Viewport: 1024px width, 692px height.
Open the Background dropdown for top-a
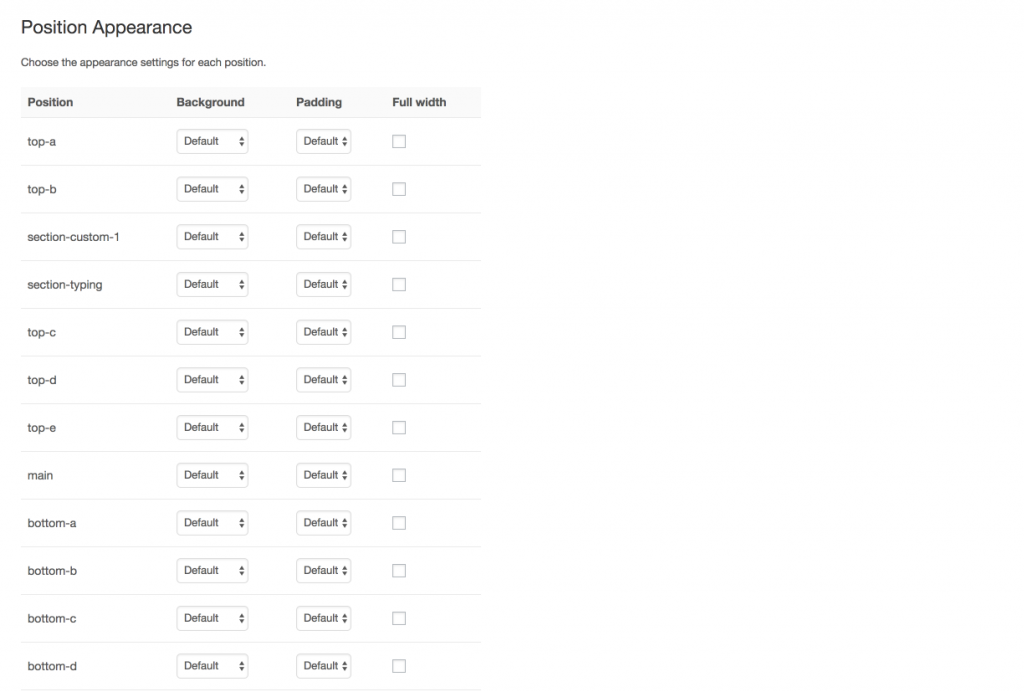coord(212,141)
